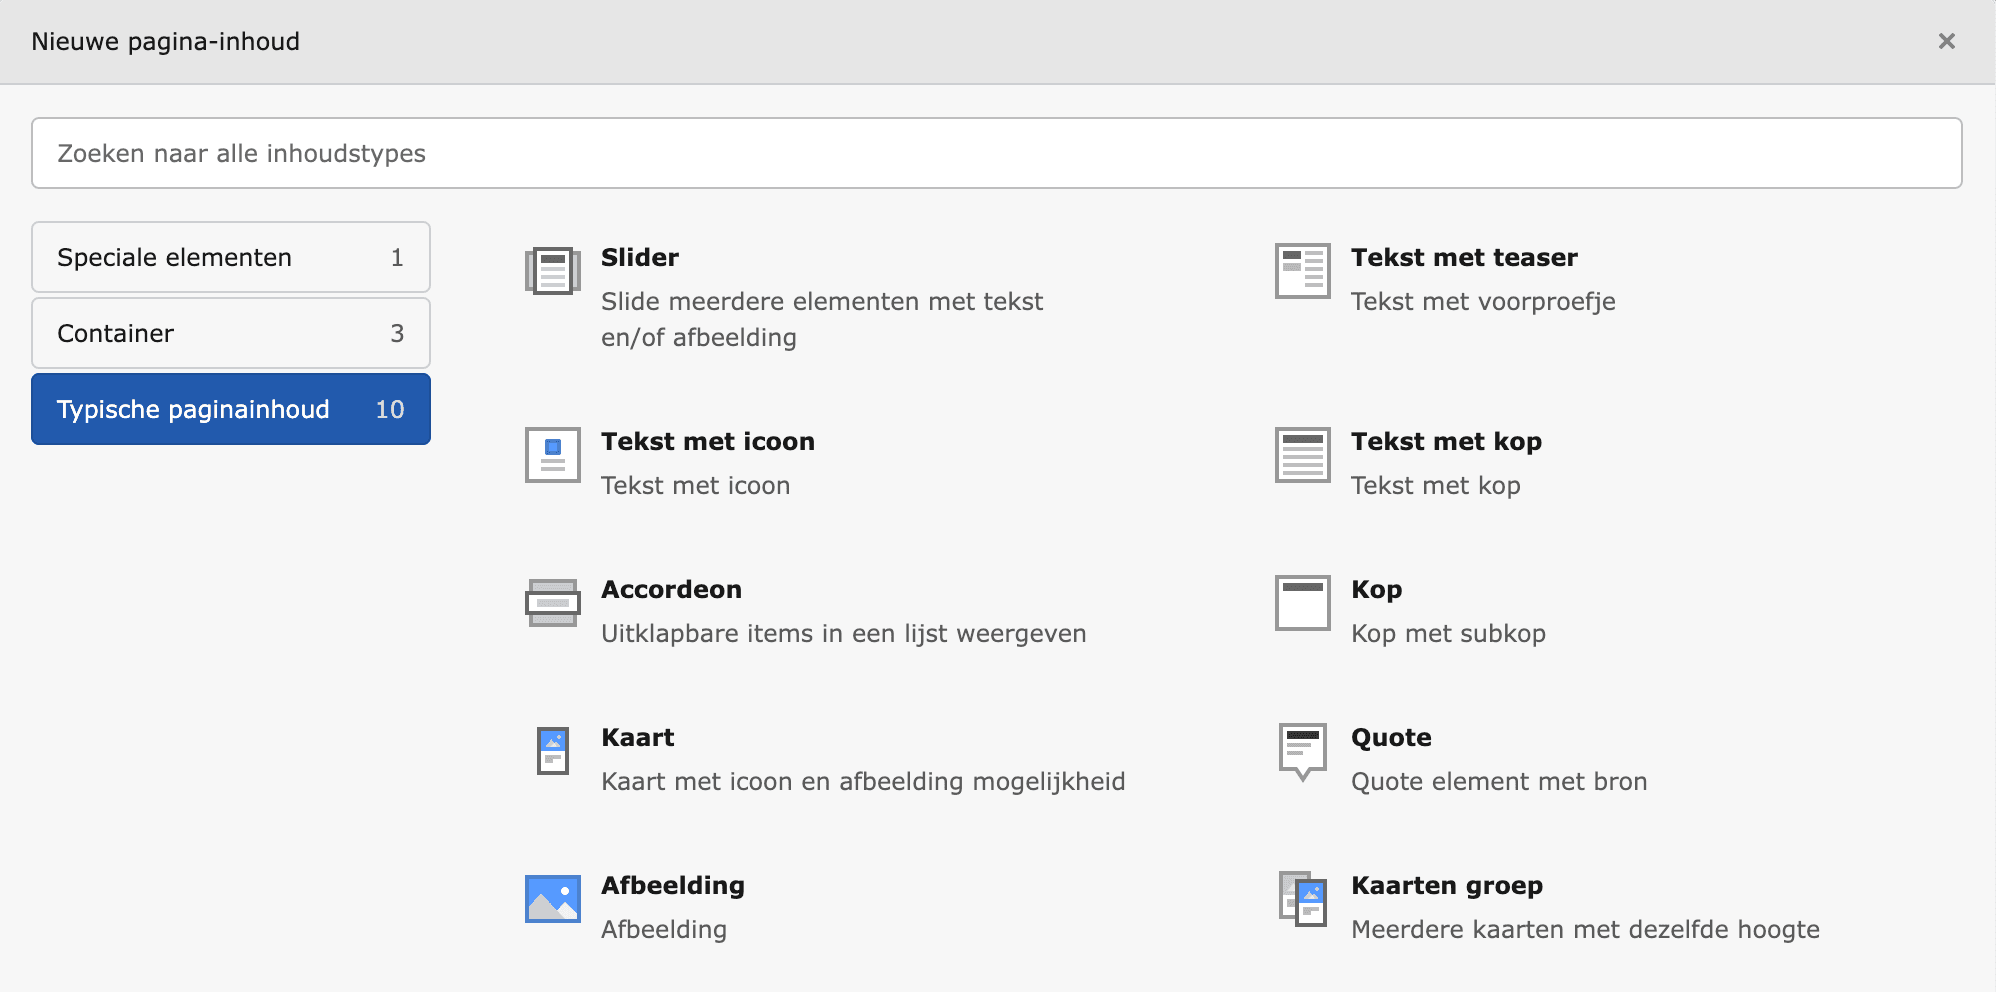Click the content type search field
The height and width of the screenshot is (992, 1996).
[x=997, y=153]
